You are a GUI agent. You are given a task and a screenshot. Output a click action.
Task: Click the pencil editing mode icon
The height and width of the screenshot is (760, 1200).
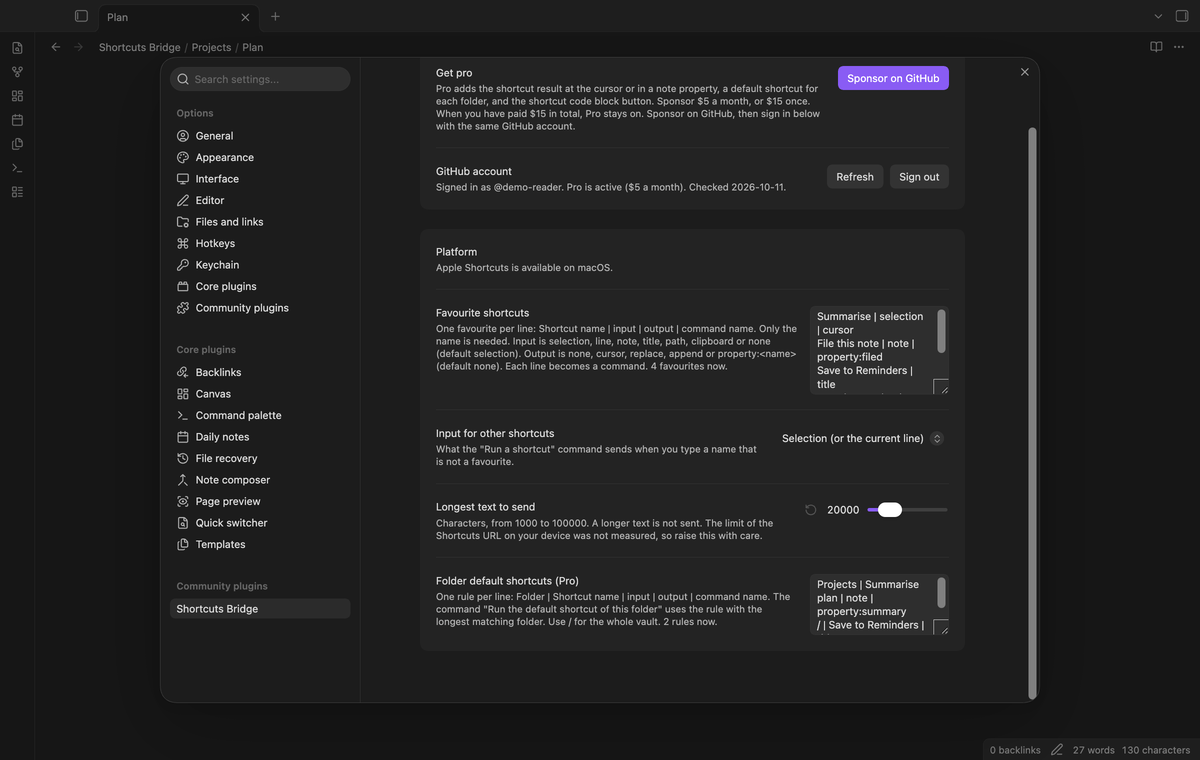coord(1057,750)
